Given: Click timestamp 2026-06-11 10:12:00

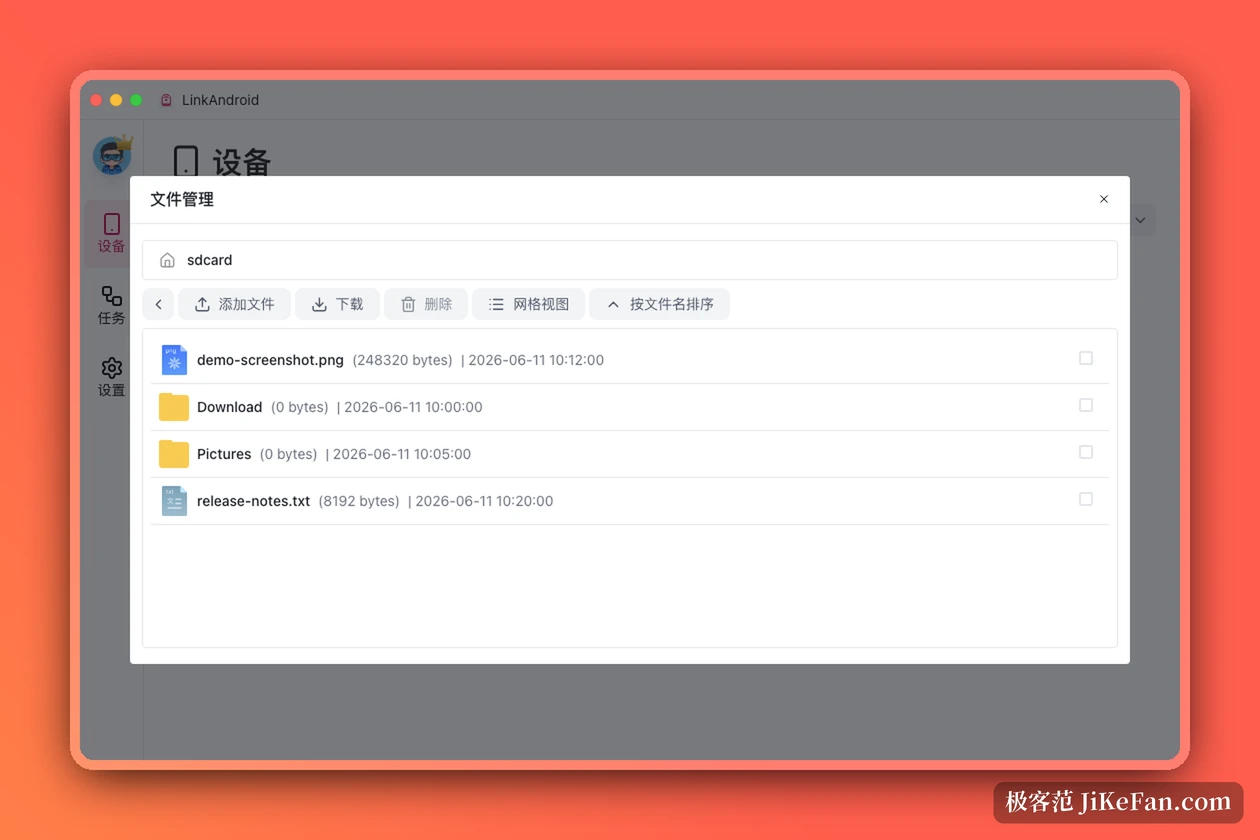Looking at the screenshot, I should click(536, 360).
